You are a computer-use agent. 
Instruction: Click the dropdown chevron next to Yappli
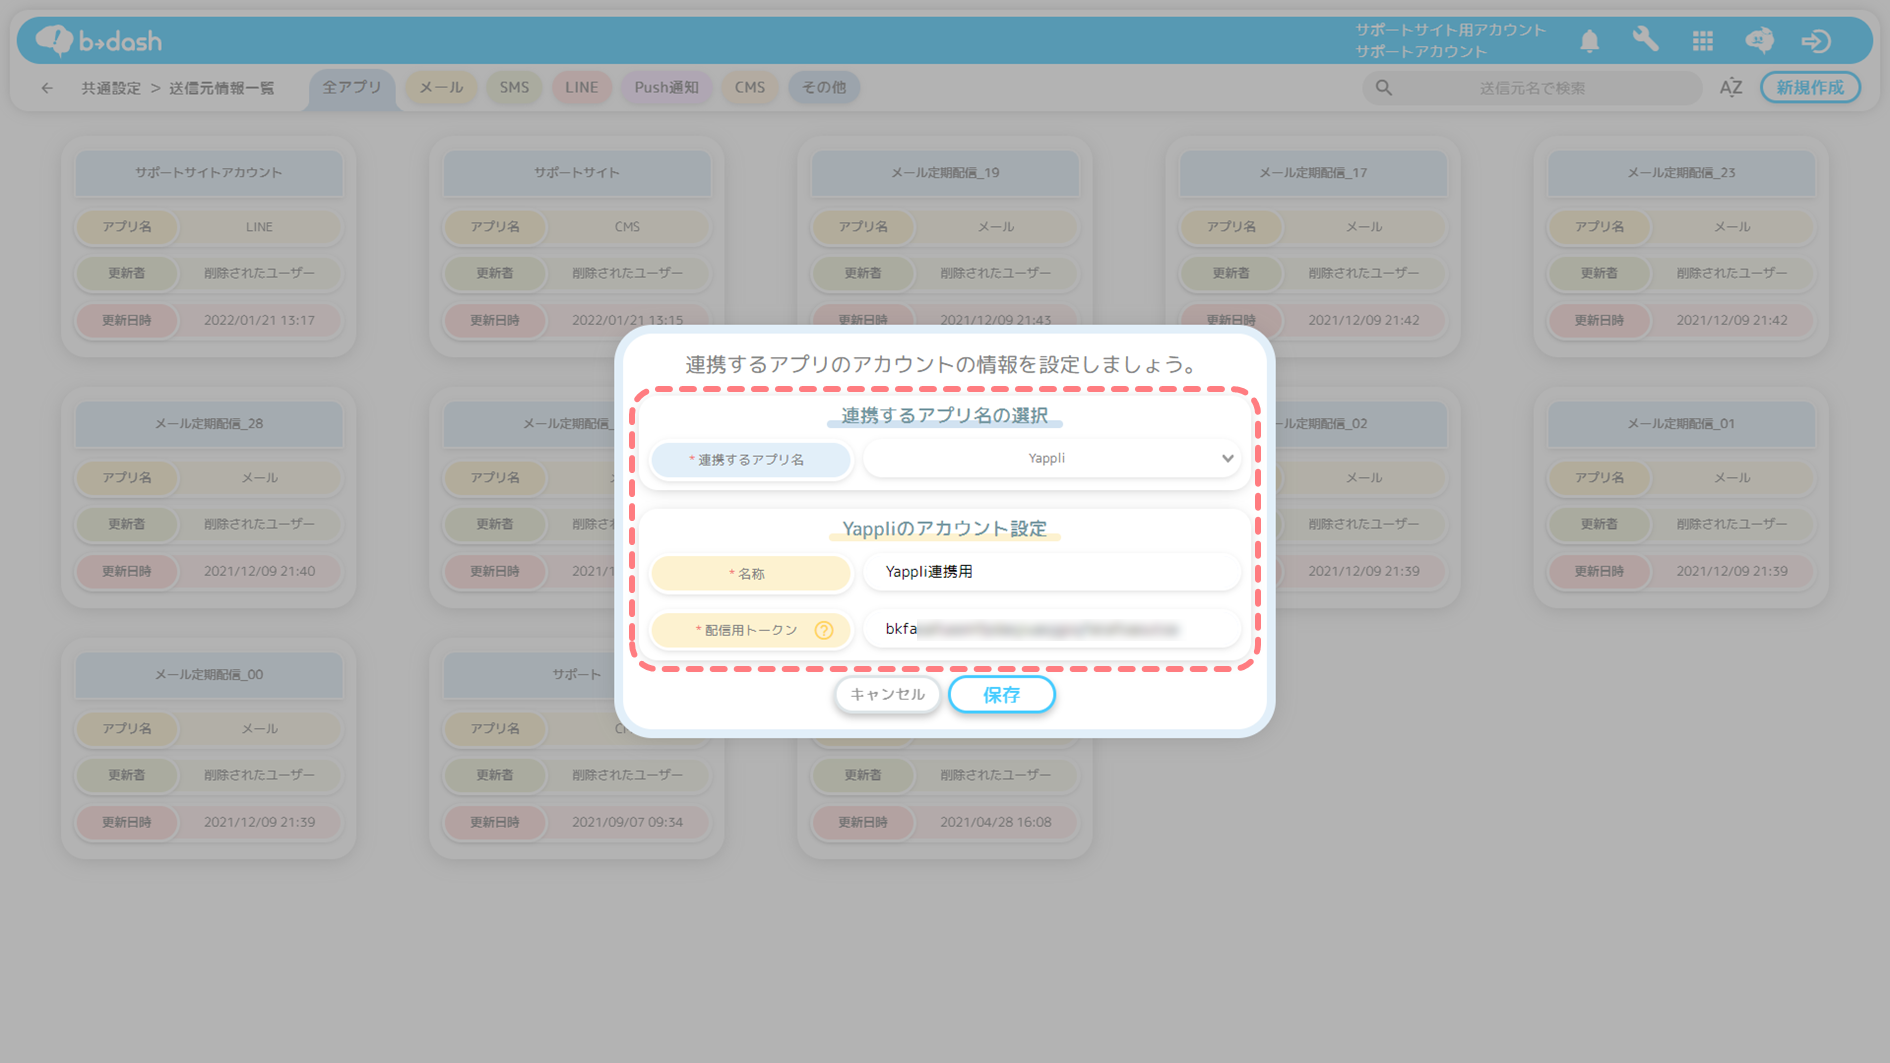click(x=1227, y=458)
